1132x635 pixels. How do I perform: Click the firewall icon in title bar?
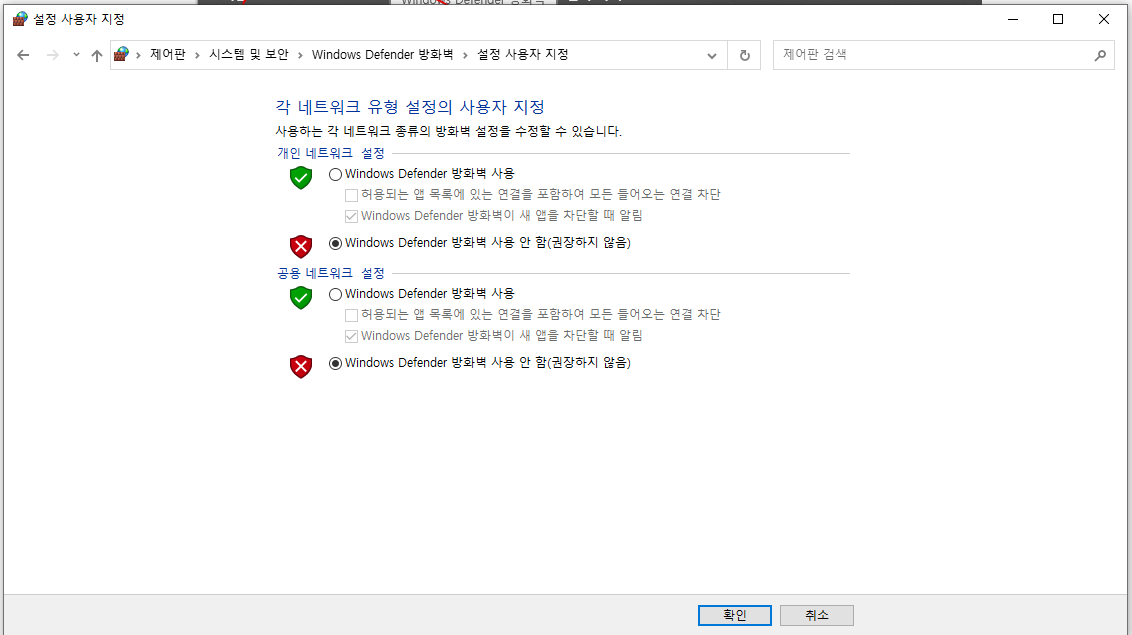19,19
